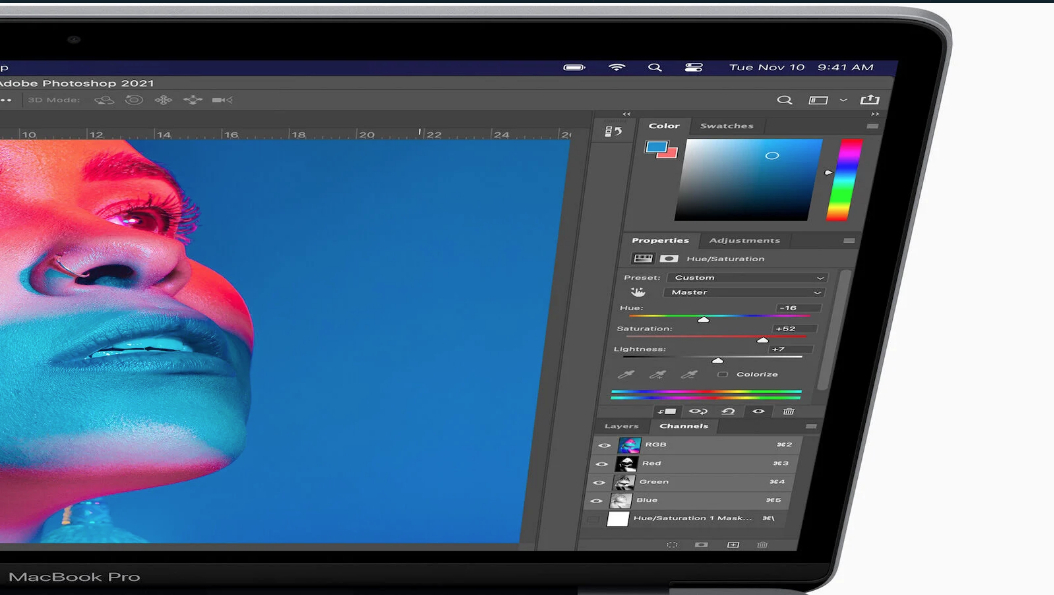Viewport: 1054px width, 595px height.
Task: Click the 3D orbit camera icon
Action: 104,100
